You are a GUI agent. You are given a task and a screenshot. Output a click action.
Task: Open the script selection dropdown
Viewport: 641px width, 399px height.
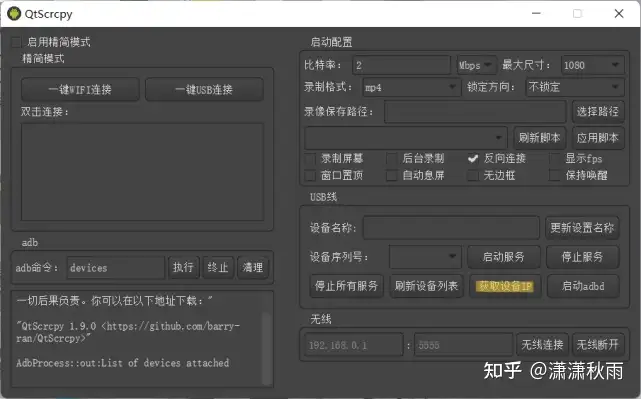(x=406, y=138)
